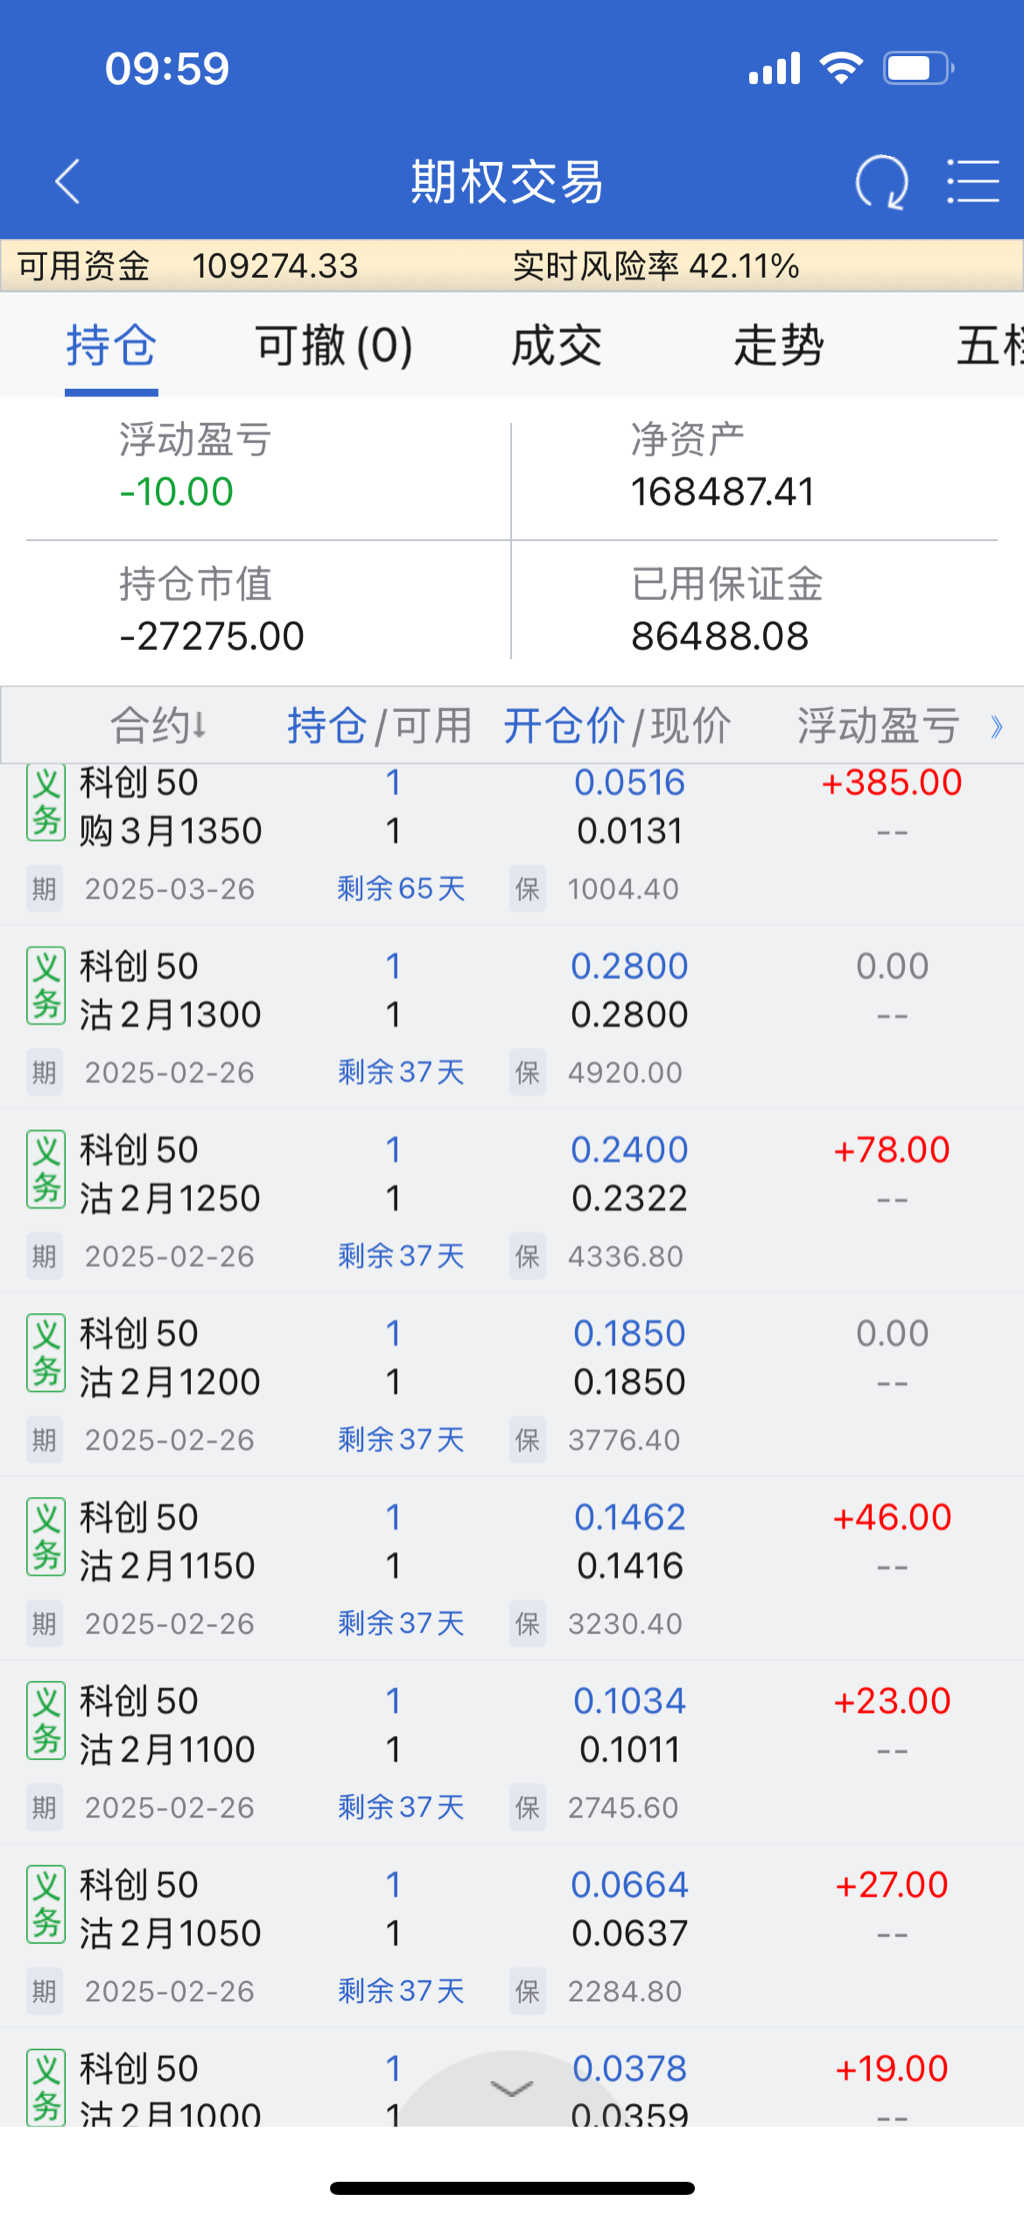
Task: Tap 义务 badge of 沽2月1150 contract
Action: [46, 1538]
